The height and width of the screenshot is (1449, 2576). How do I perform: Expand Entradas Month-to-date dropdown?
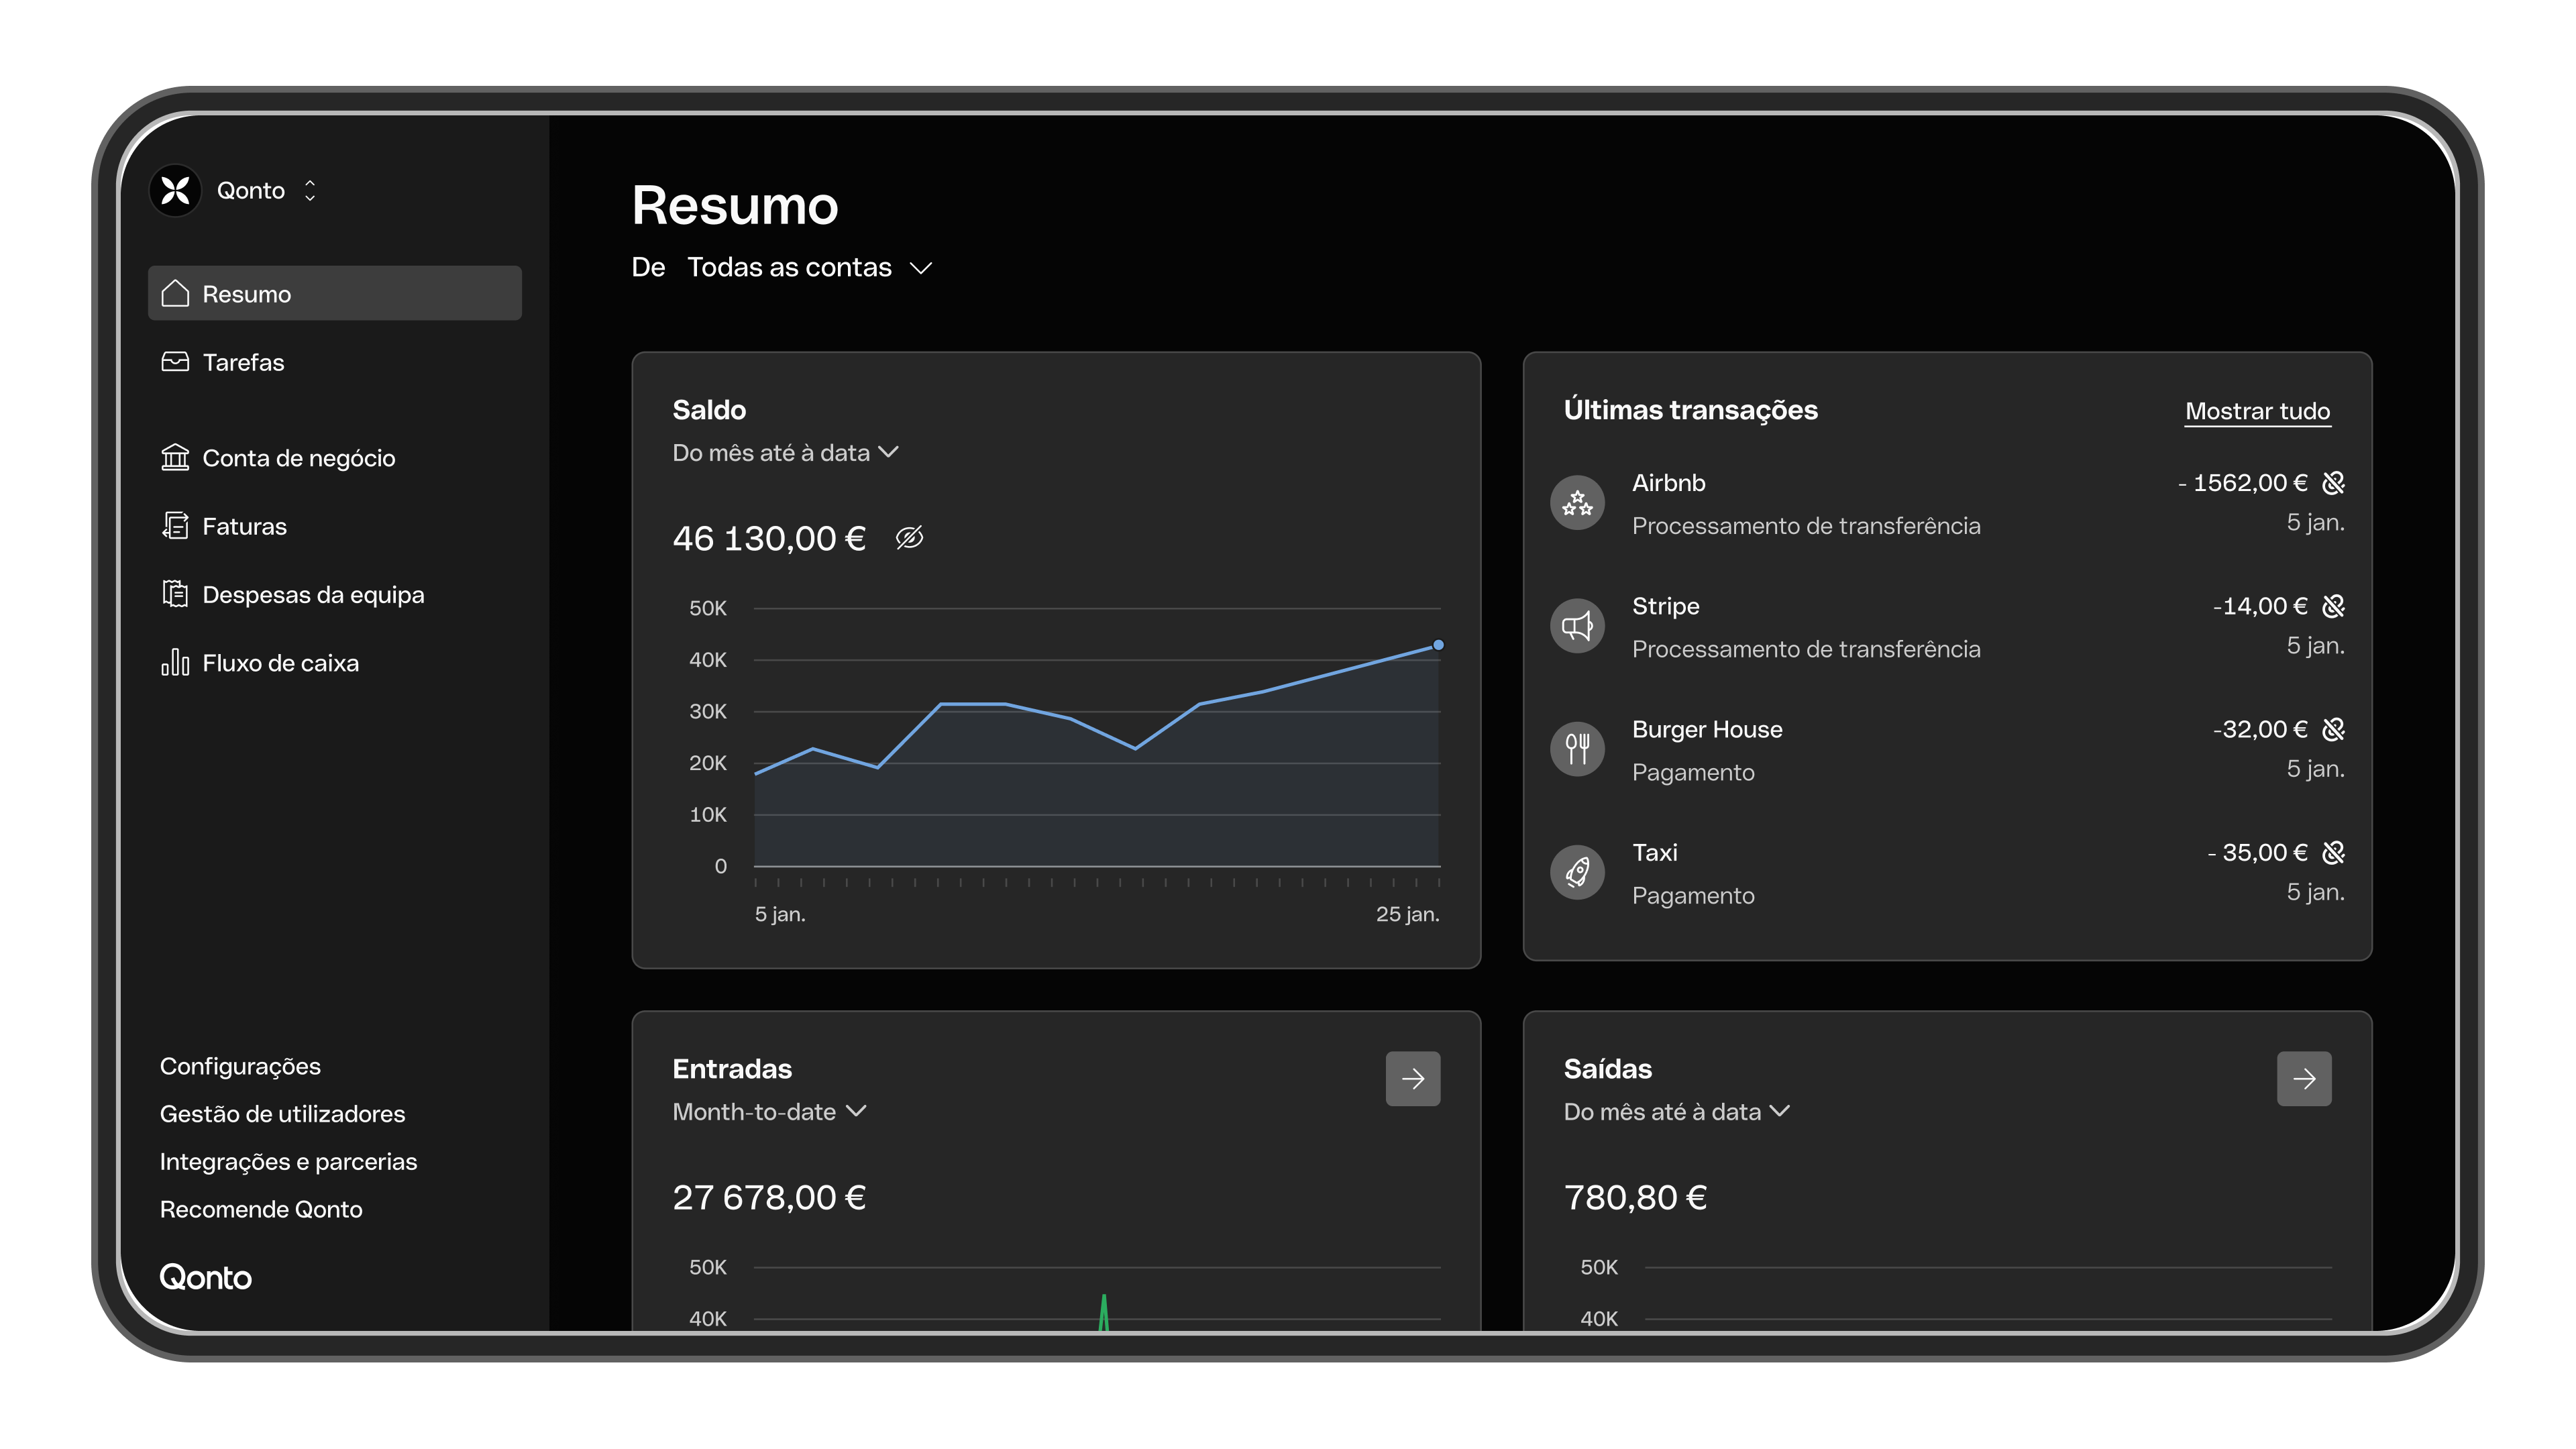coord(769,1112)
